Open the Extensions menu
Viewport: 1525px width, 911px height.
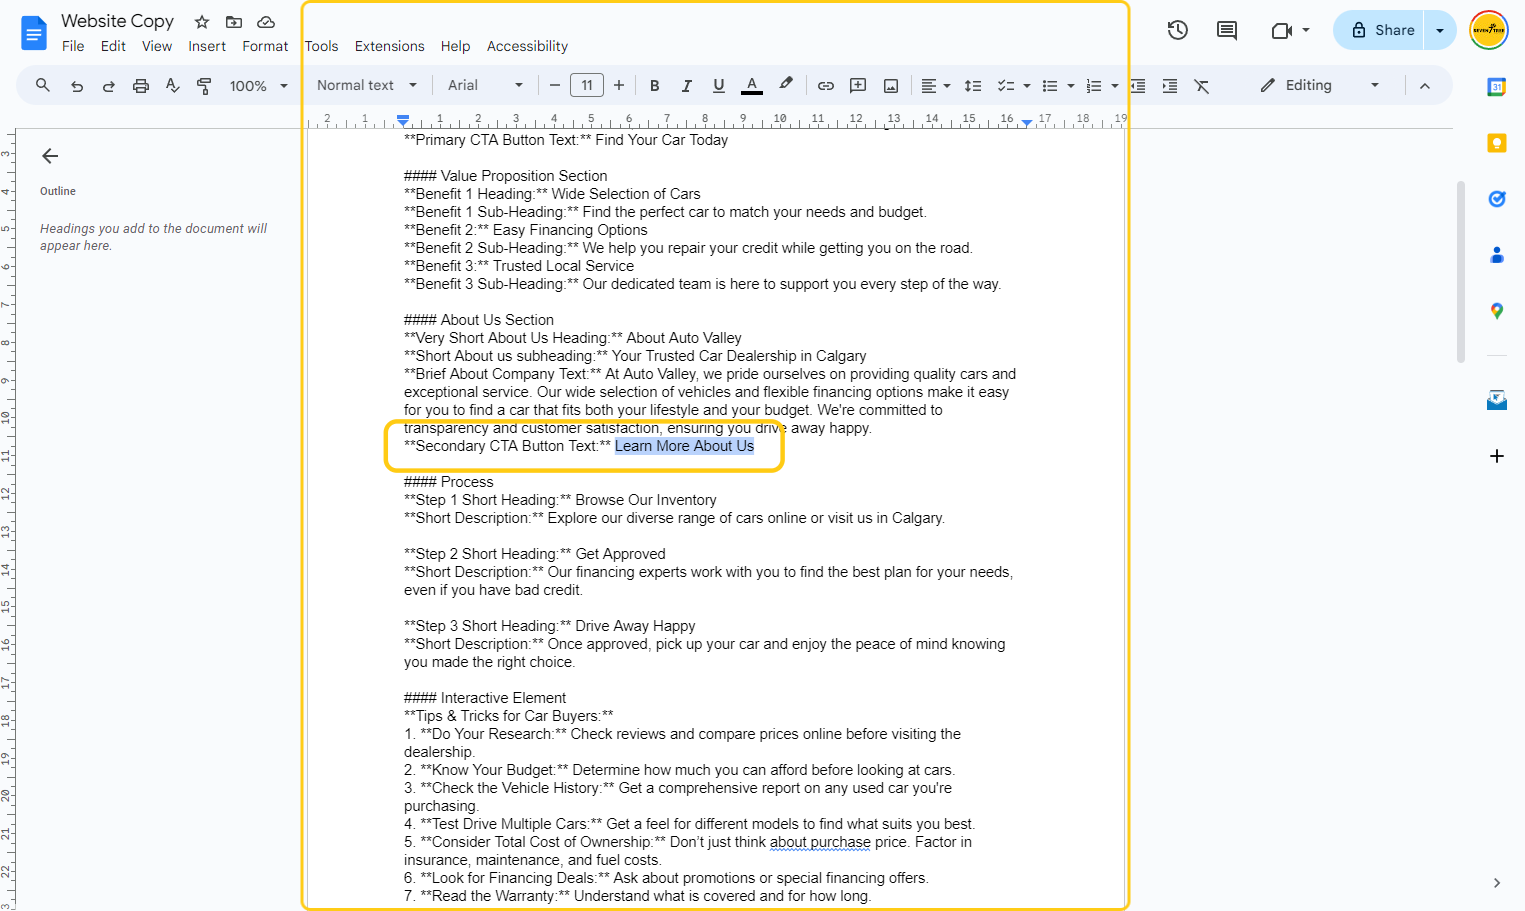point(390,46)
